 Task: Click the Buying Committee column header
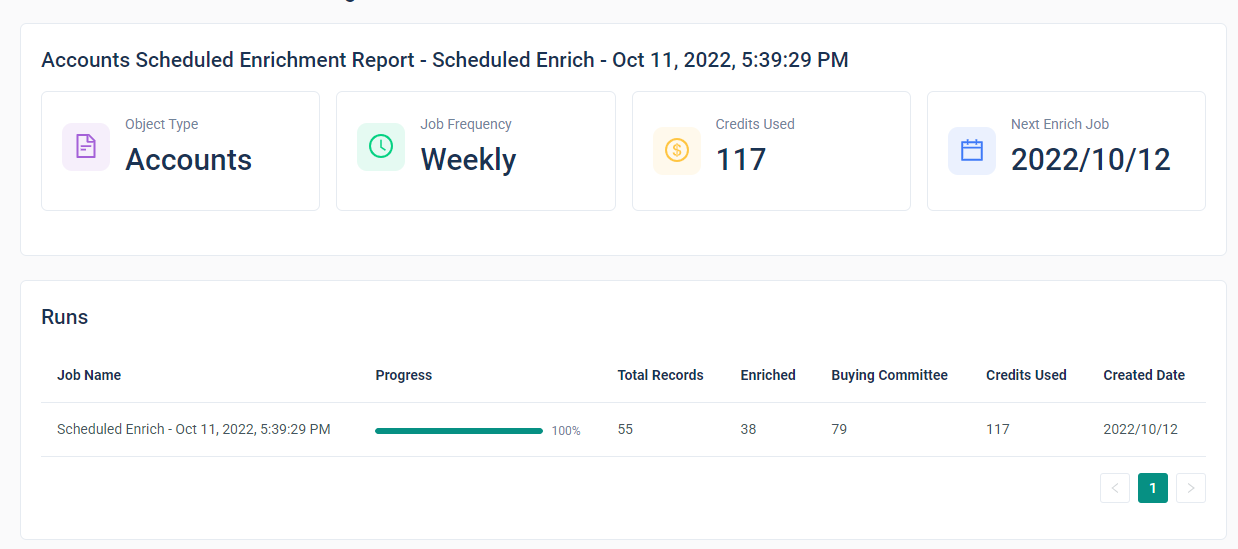pyautogui.click(x=889, y=375)
